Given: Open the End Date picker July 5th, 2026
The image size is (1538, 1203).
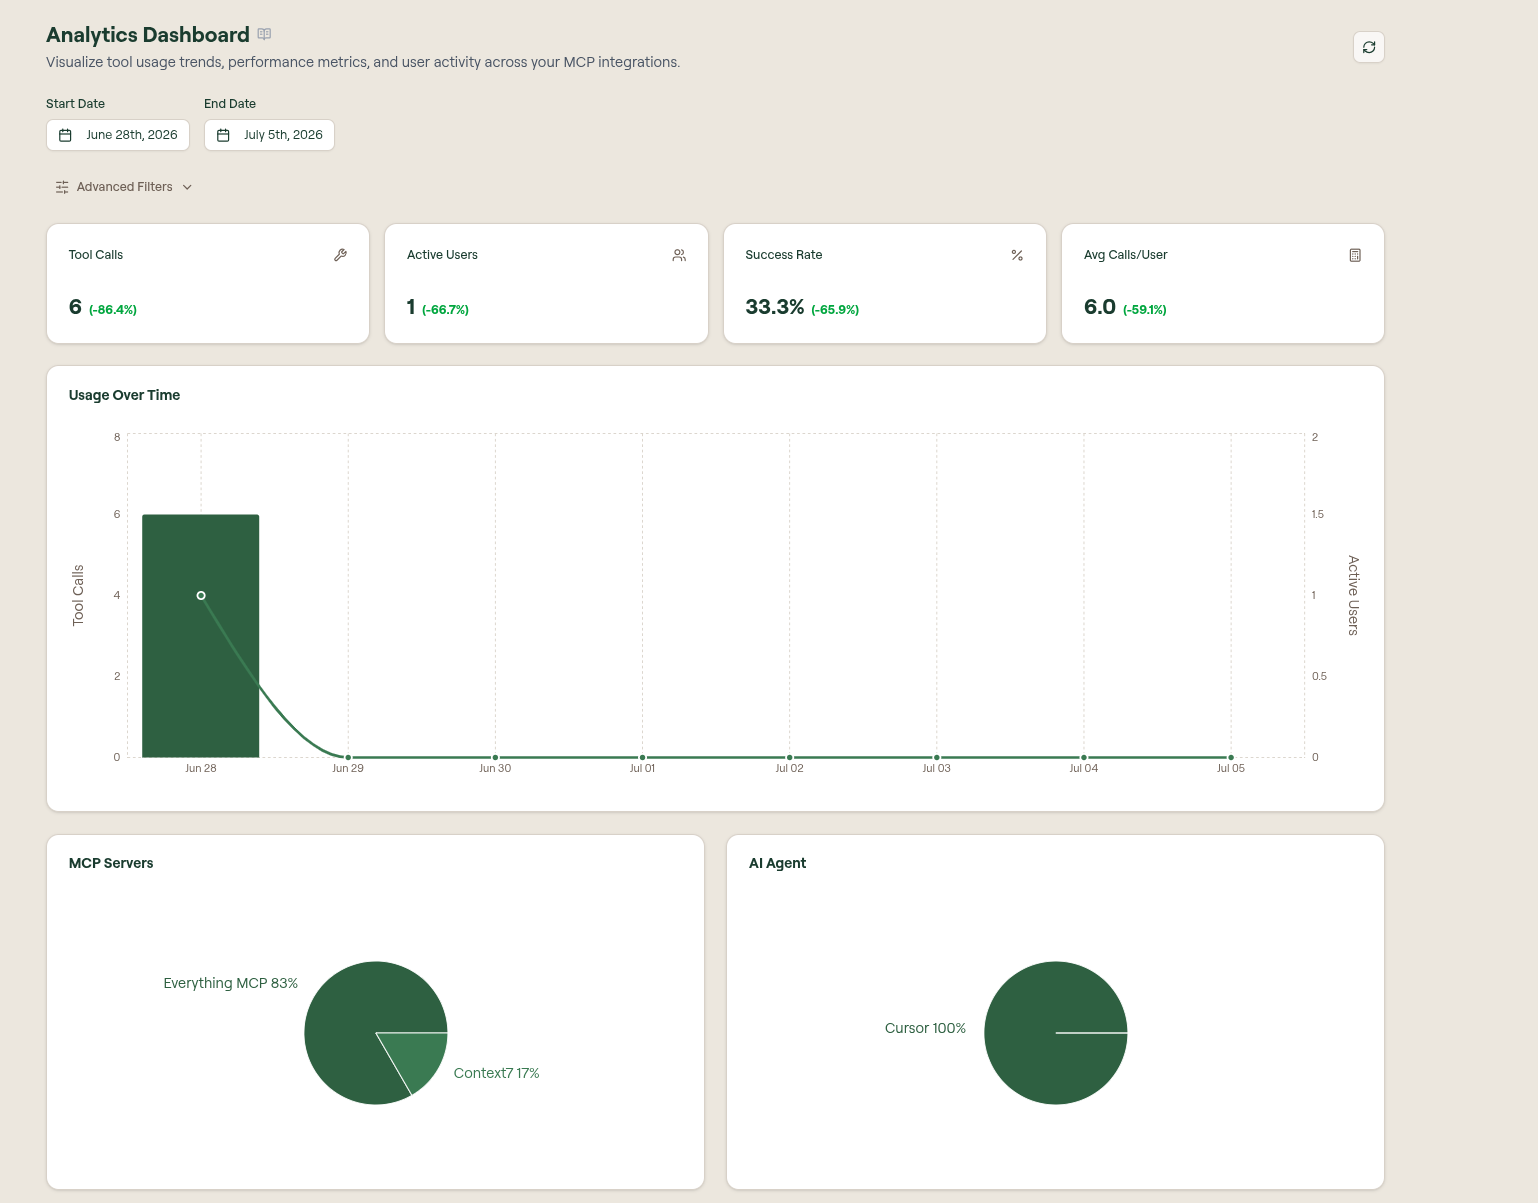Looking at the screenshot, I should [269, 135].
